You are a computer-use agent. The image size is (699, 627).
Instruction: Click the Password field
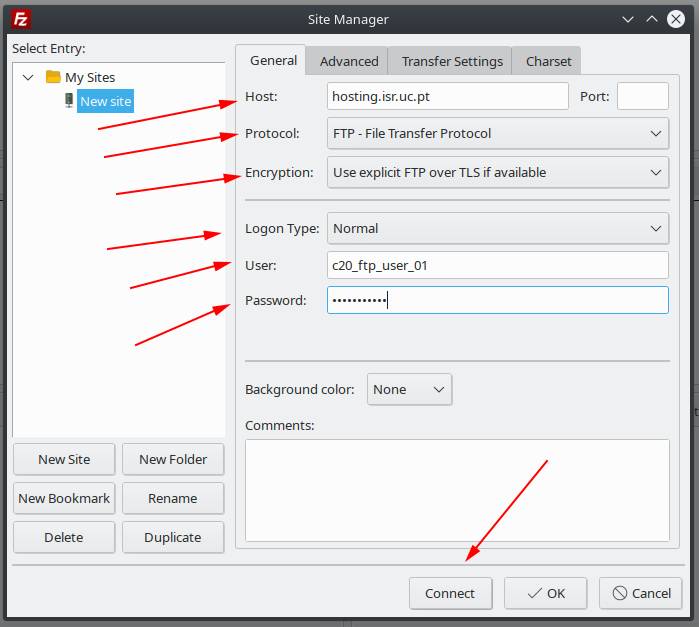click(x=498, y=300)
